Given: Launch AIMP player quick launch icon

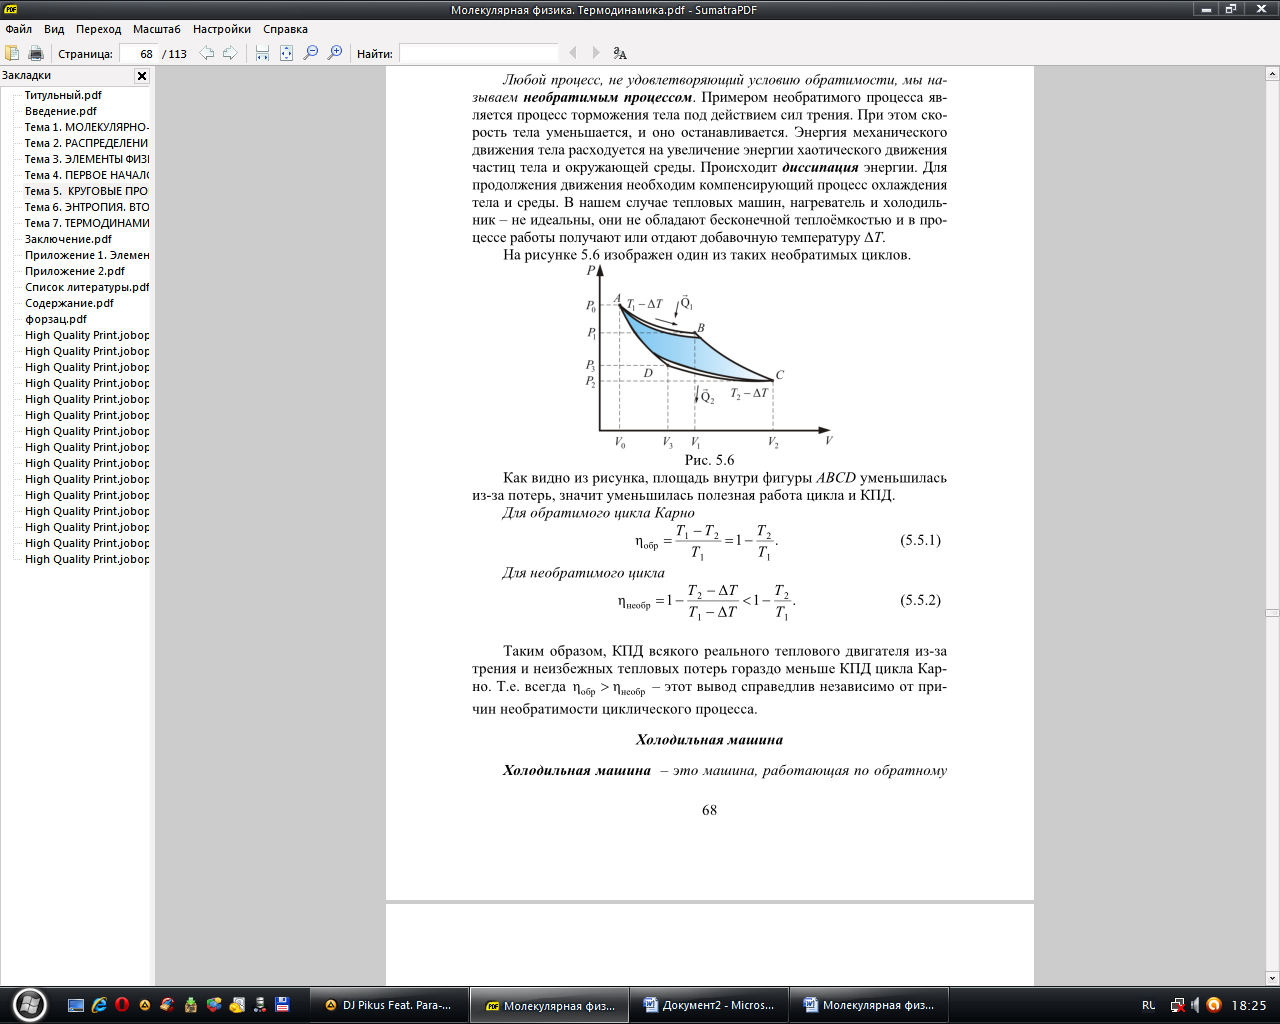Looking at the screenshot, I should click(x=145, y=1005).
